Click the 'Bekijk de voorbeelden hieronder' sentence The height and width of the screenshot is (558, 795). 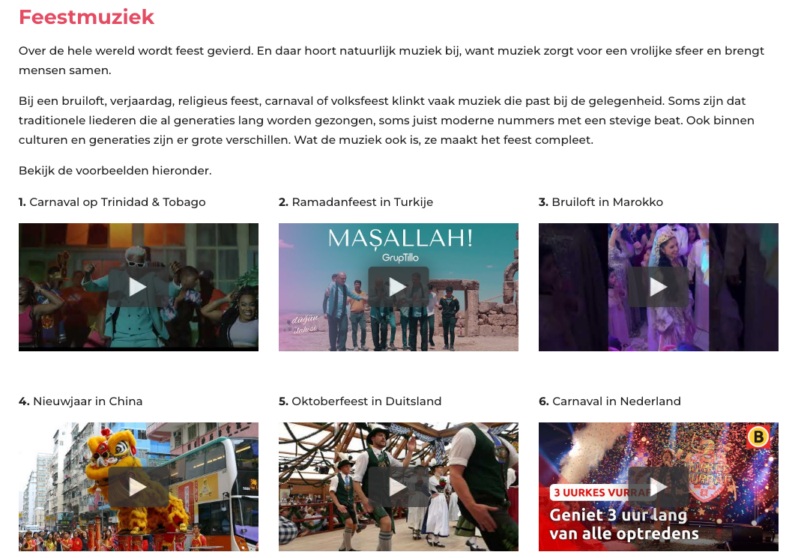(x=115, y=170)
